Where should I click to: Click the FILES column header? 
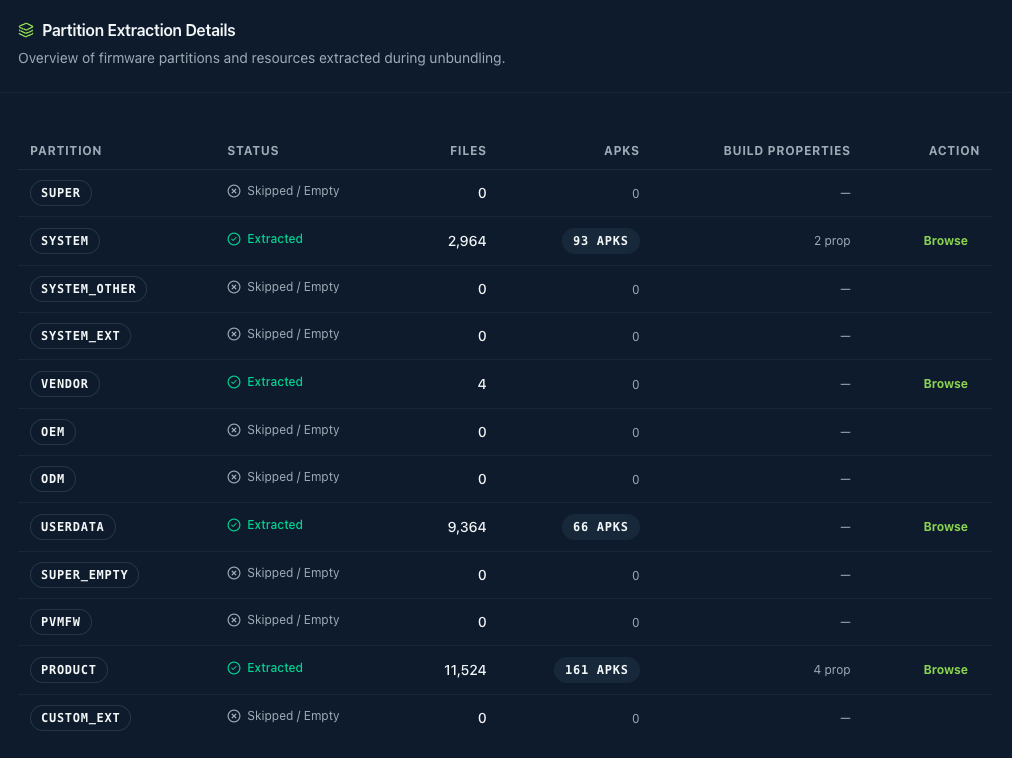coord(468,150)
